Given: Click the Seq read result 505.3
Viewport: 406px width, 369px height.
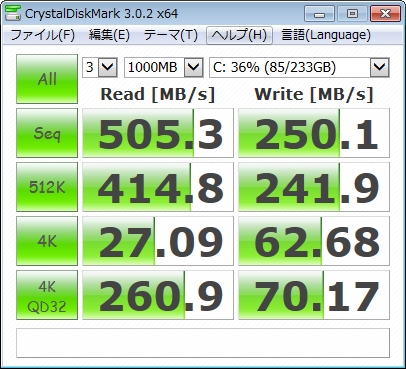Looking at the screenshot, I should 158,133.
